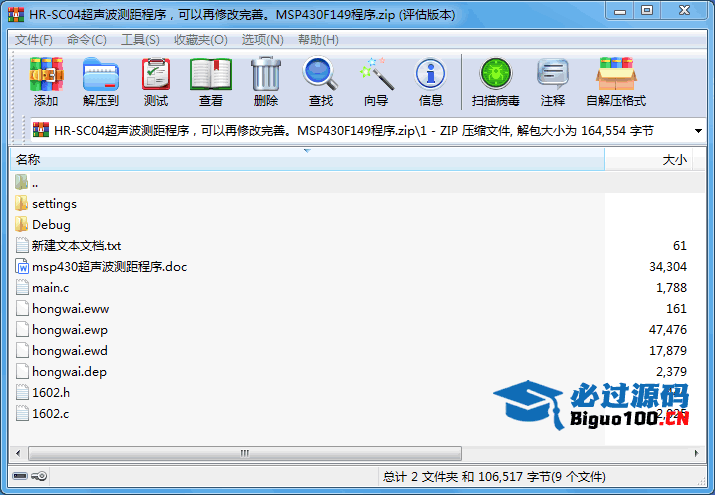Sort by the Size (大小) column header
Screen dimensions: 715x495
(x=648, y=160)
